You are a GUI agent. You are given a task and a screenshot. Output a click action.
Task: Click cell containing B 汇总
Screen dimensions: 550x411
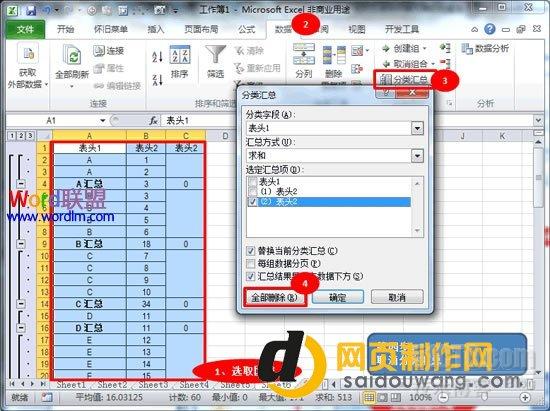click(x=89, y=244)
